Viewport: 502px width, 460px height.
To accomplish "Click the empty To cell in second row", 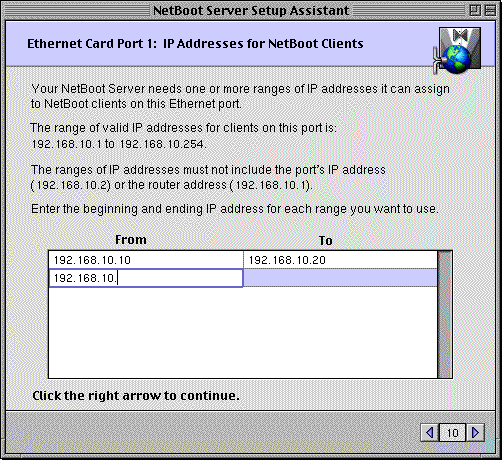I will point(340,278).
